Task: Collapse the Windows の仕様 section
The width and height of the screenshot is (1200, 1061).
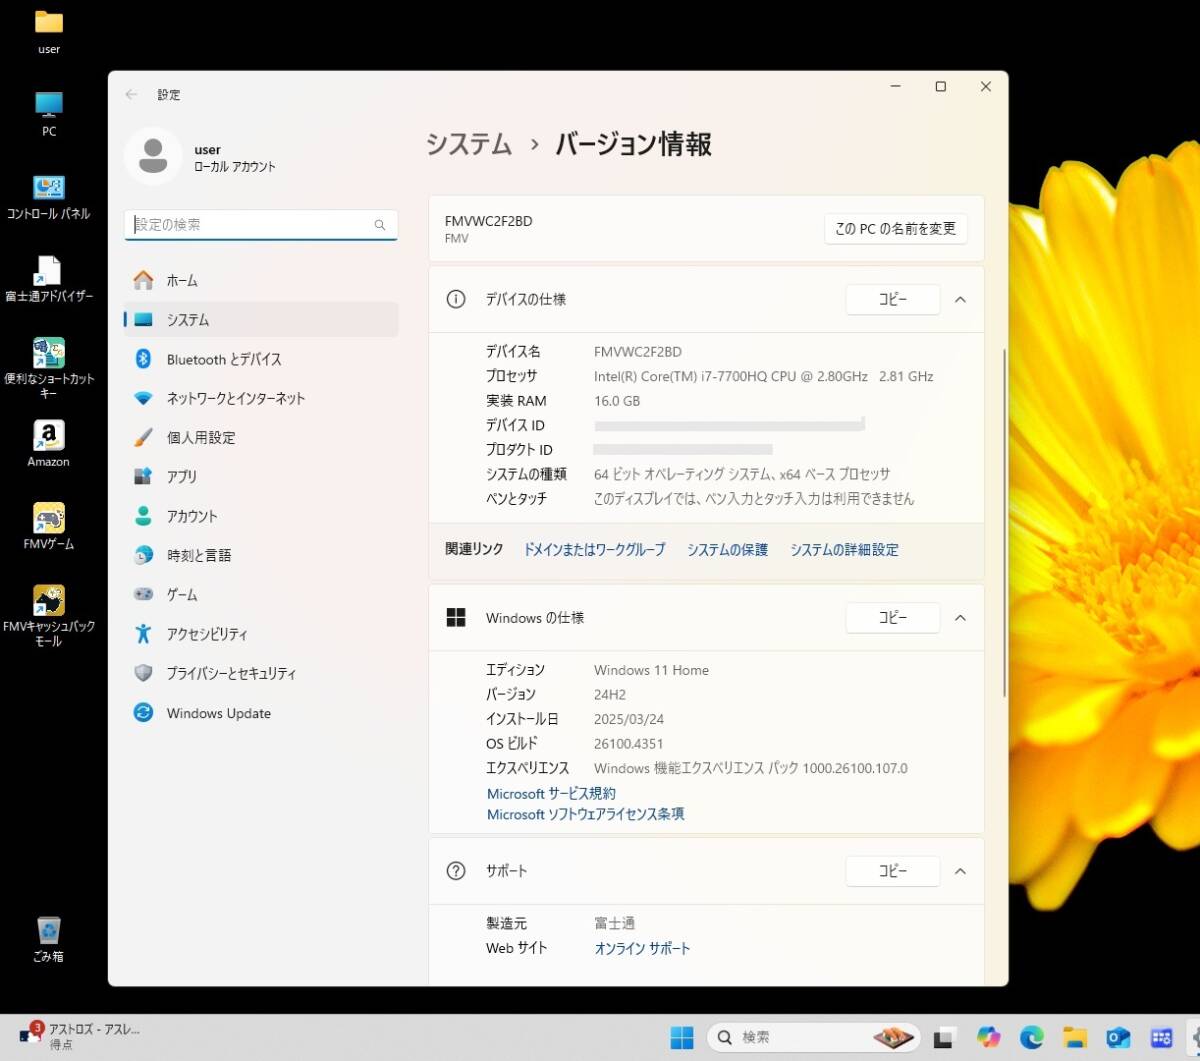Action: pyautogui.click(x=960, y=618)
